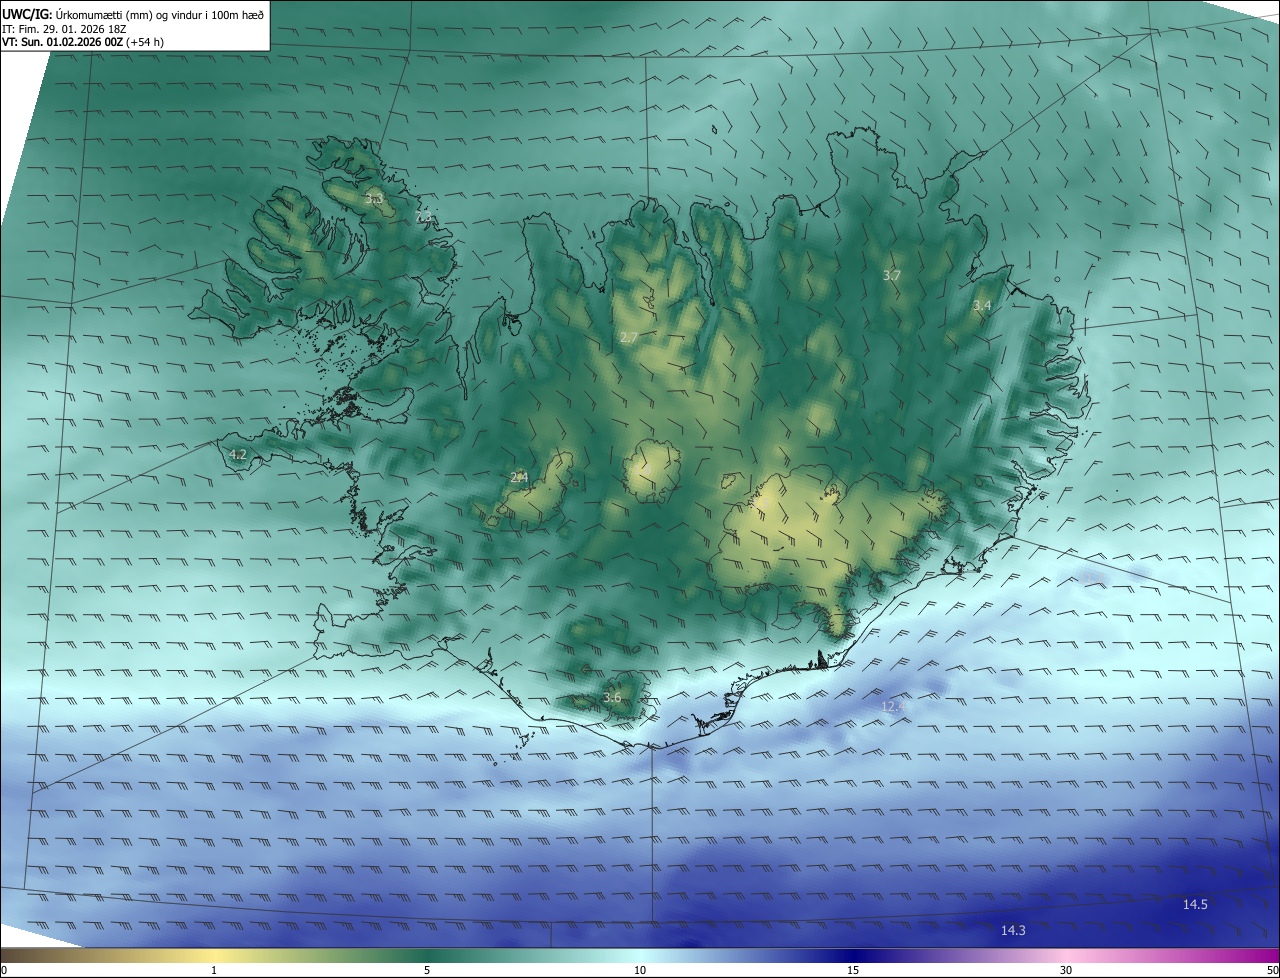Click the 10 tick on the color scale
The height and width of the screenshot is (978, 1280).
[640, 970]
